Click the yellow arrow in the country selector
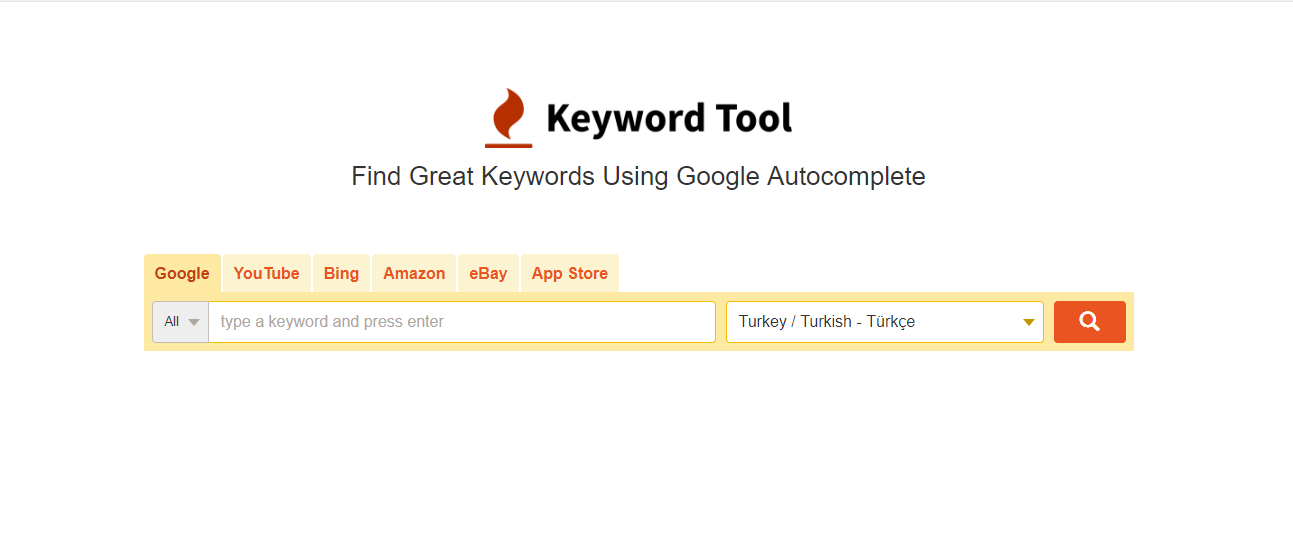This screenshot has width=1293, height=533. pyautogui.click(x=1028, y=322)
